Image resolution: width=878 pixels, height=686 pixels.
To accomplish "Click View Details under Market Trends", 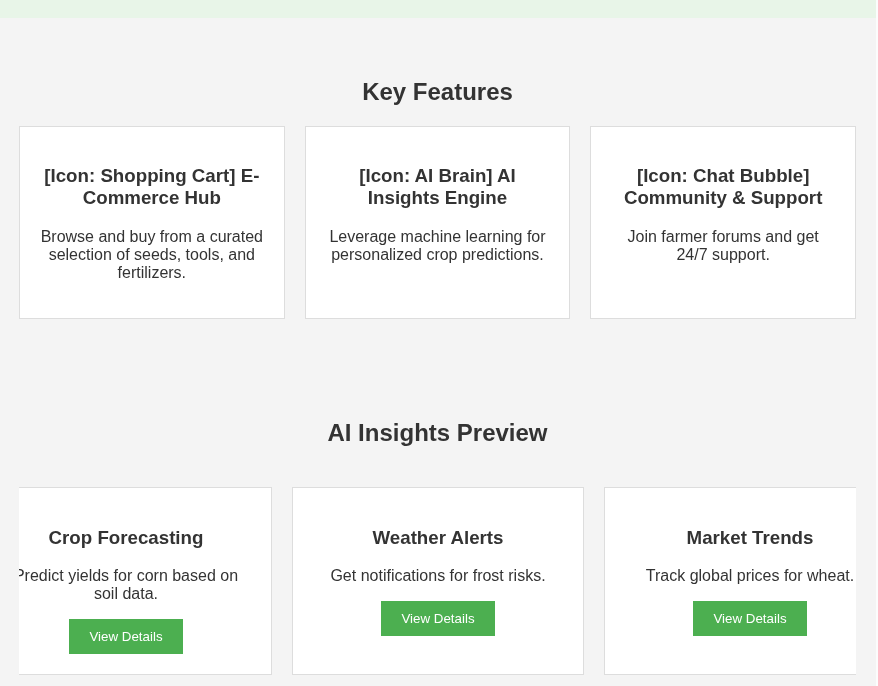I will [x=749, y=618].
